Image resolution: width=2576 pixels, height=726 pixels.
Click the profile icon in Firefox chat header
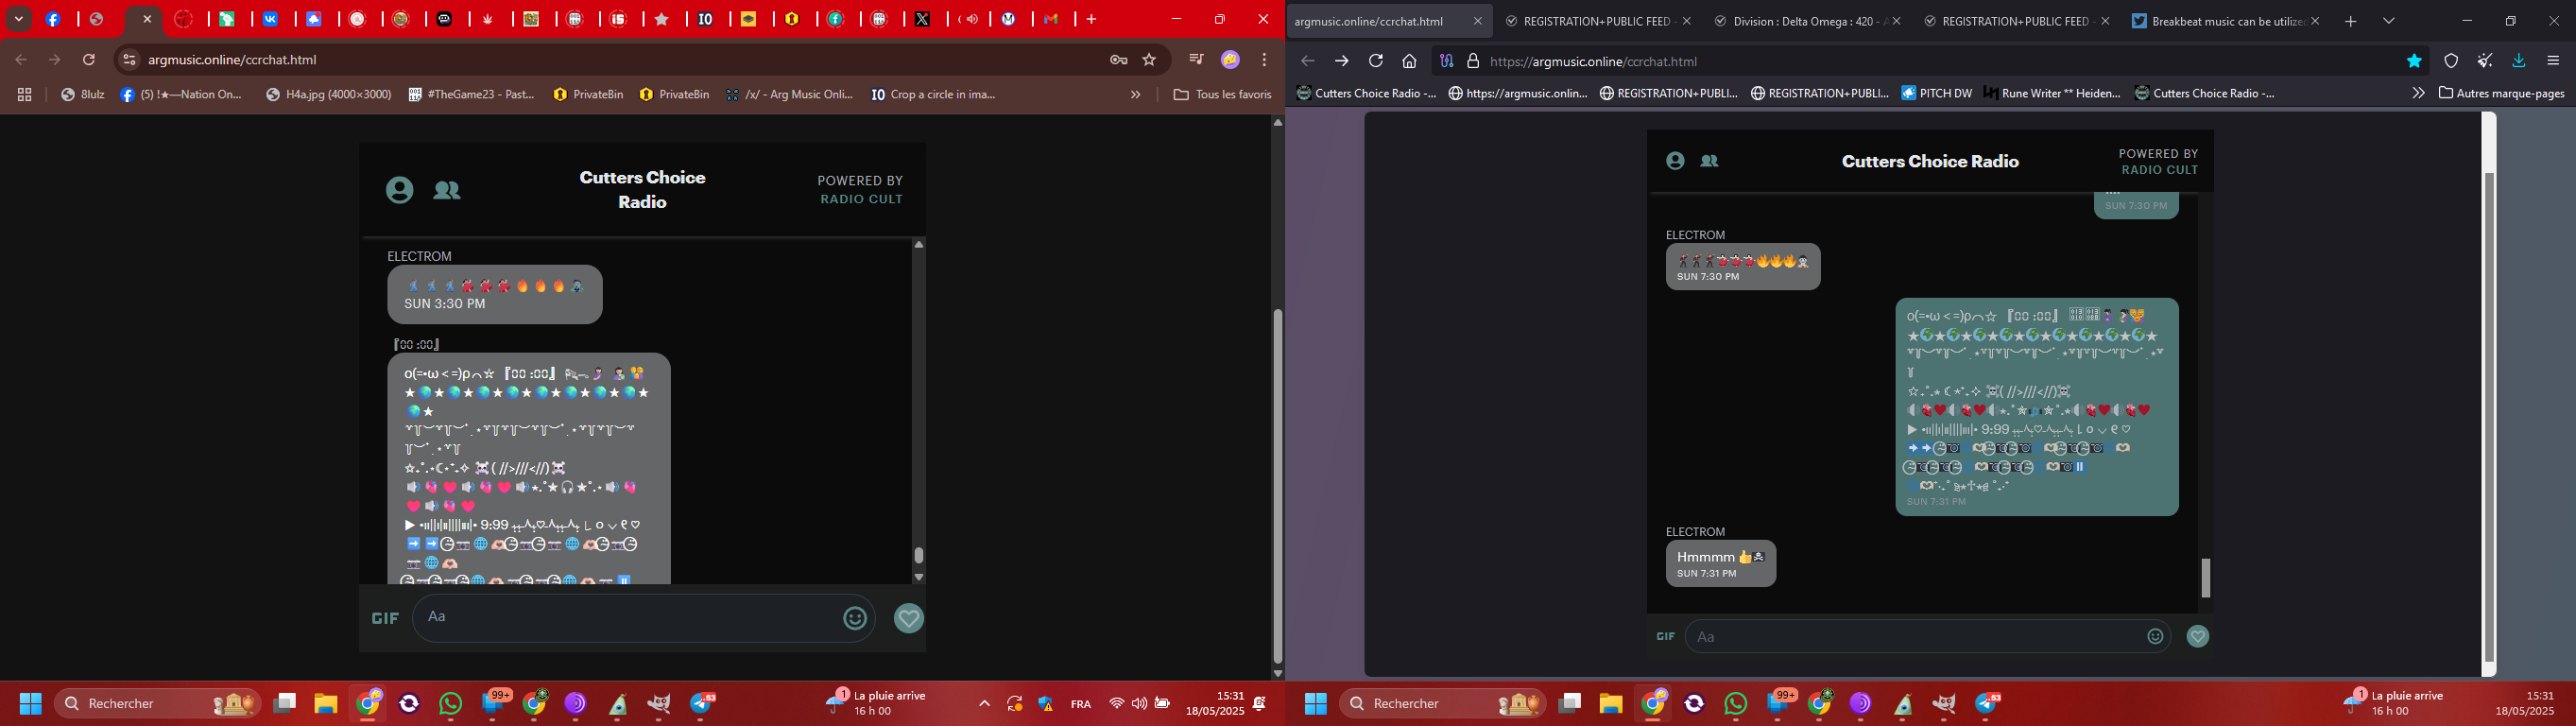tap(1675, 161)
